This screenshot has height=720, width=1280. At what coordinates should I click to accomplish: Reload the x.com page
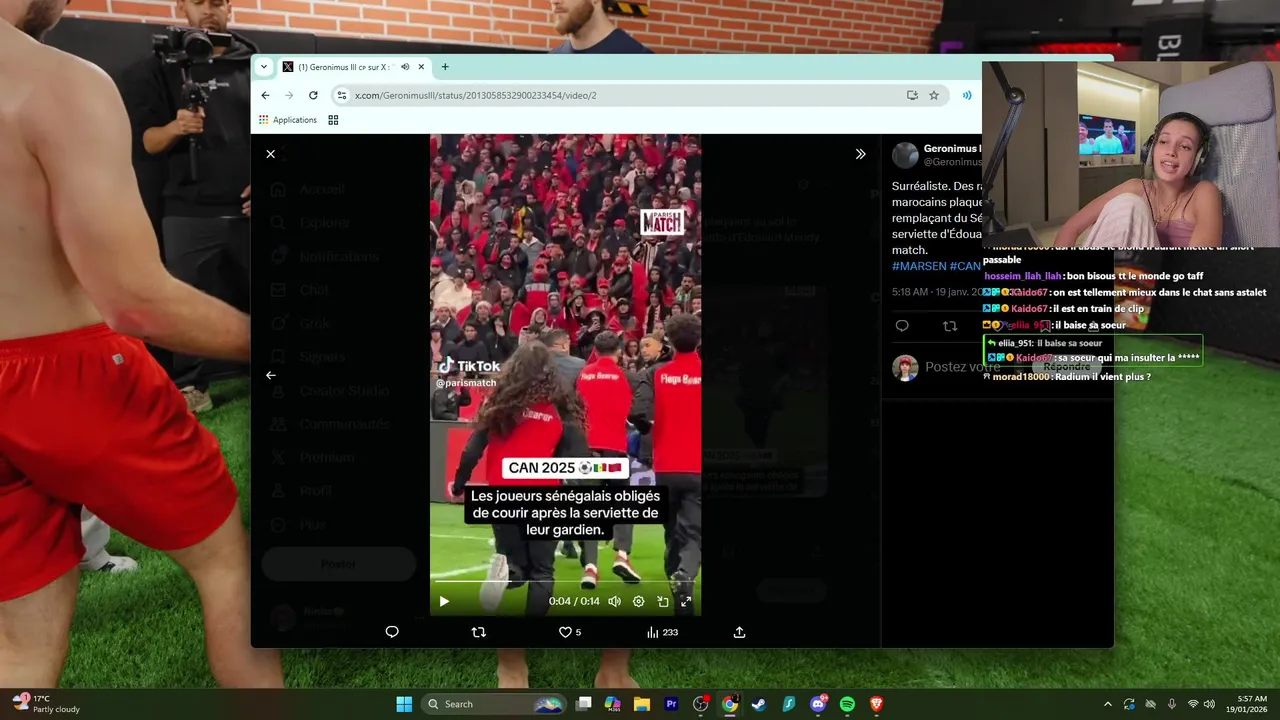tap(313, 95)
